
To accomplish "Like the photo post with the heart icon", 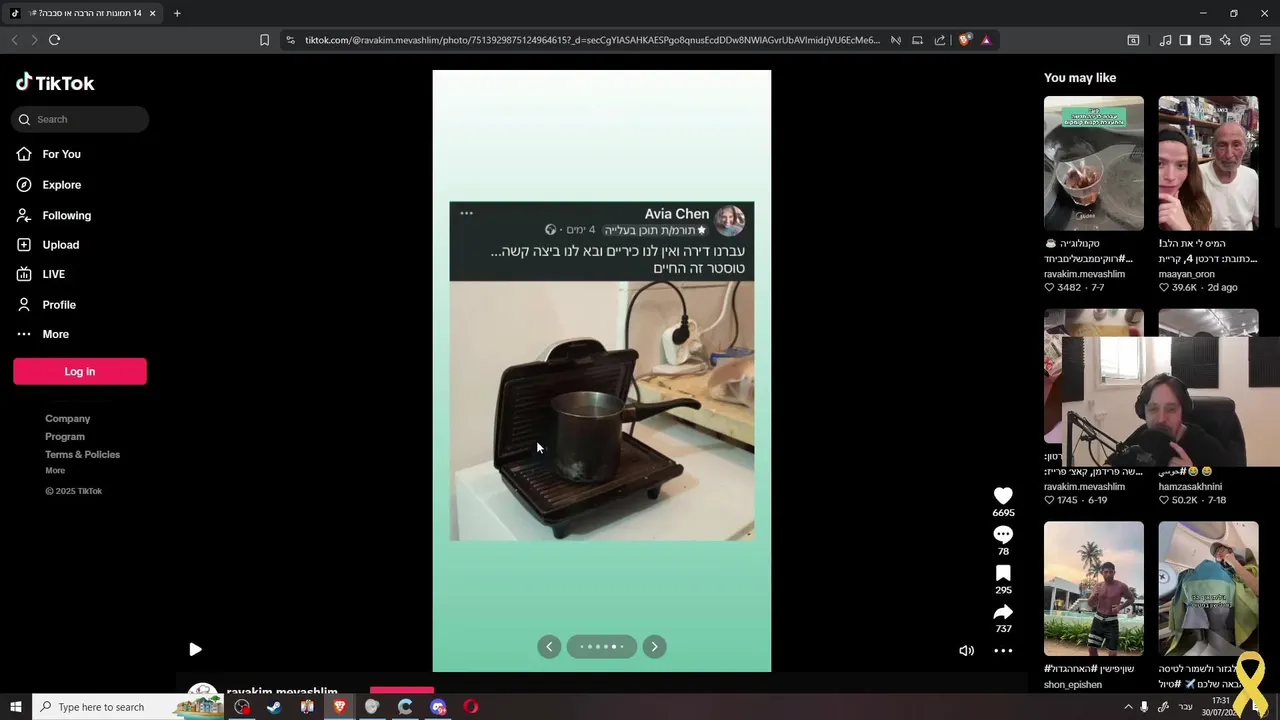I will [1003, 495].
